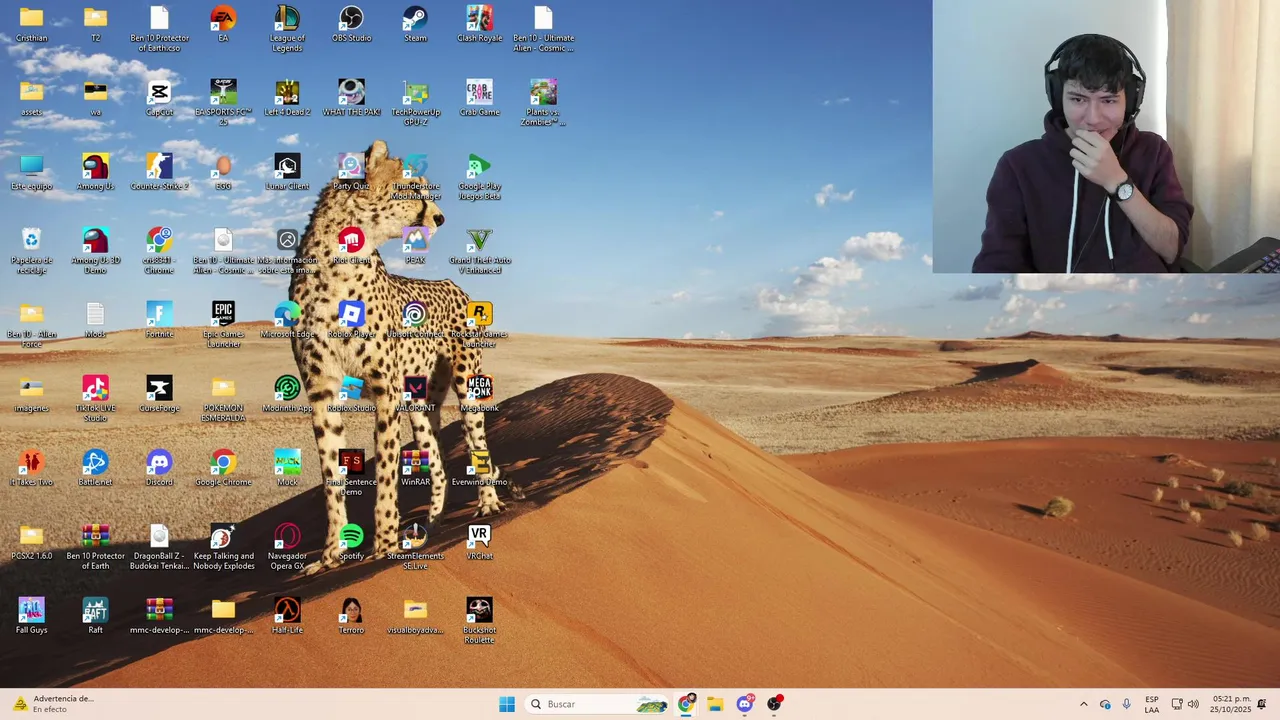The width and height of the screenshot is (1280, 720).
Task: Select EA SPORTS FC 25 icon
Action: [223, 102]
